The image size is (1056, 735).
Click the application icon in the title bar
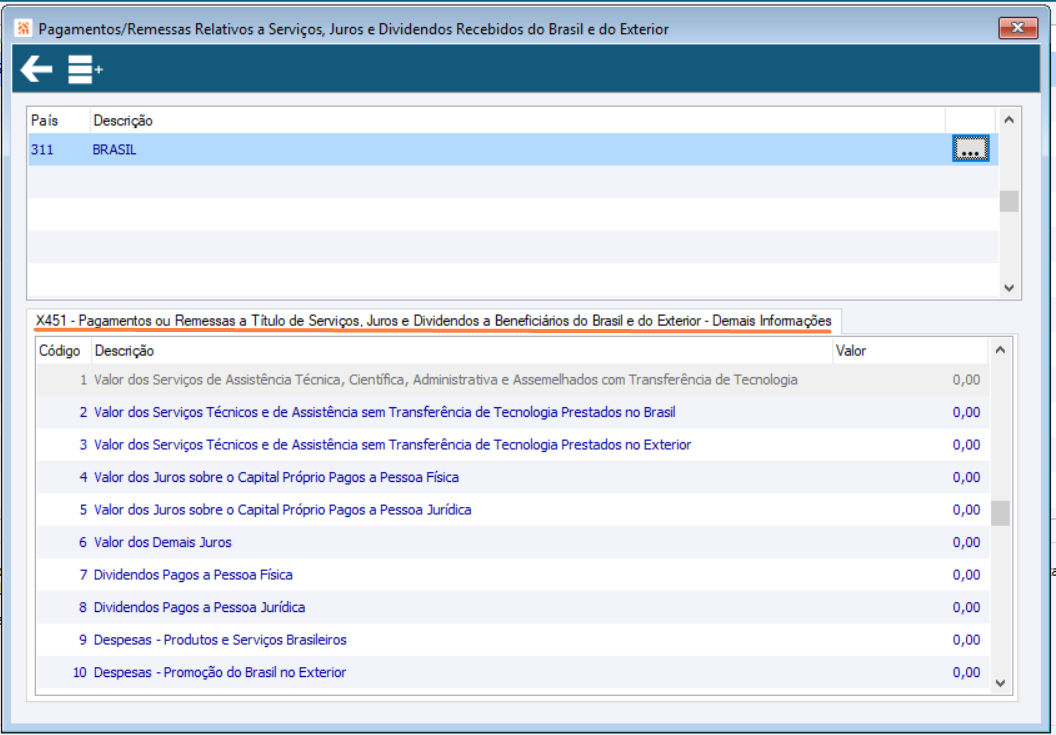pos(24,28)
